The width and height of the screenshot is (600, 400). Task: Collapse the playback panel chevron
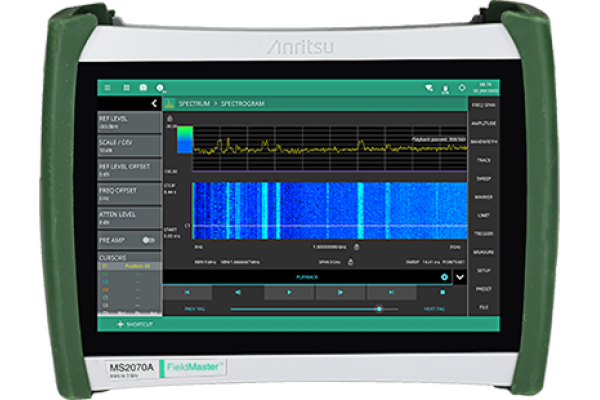460,277
